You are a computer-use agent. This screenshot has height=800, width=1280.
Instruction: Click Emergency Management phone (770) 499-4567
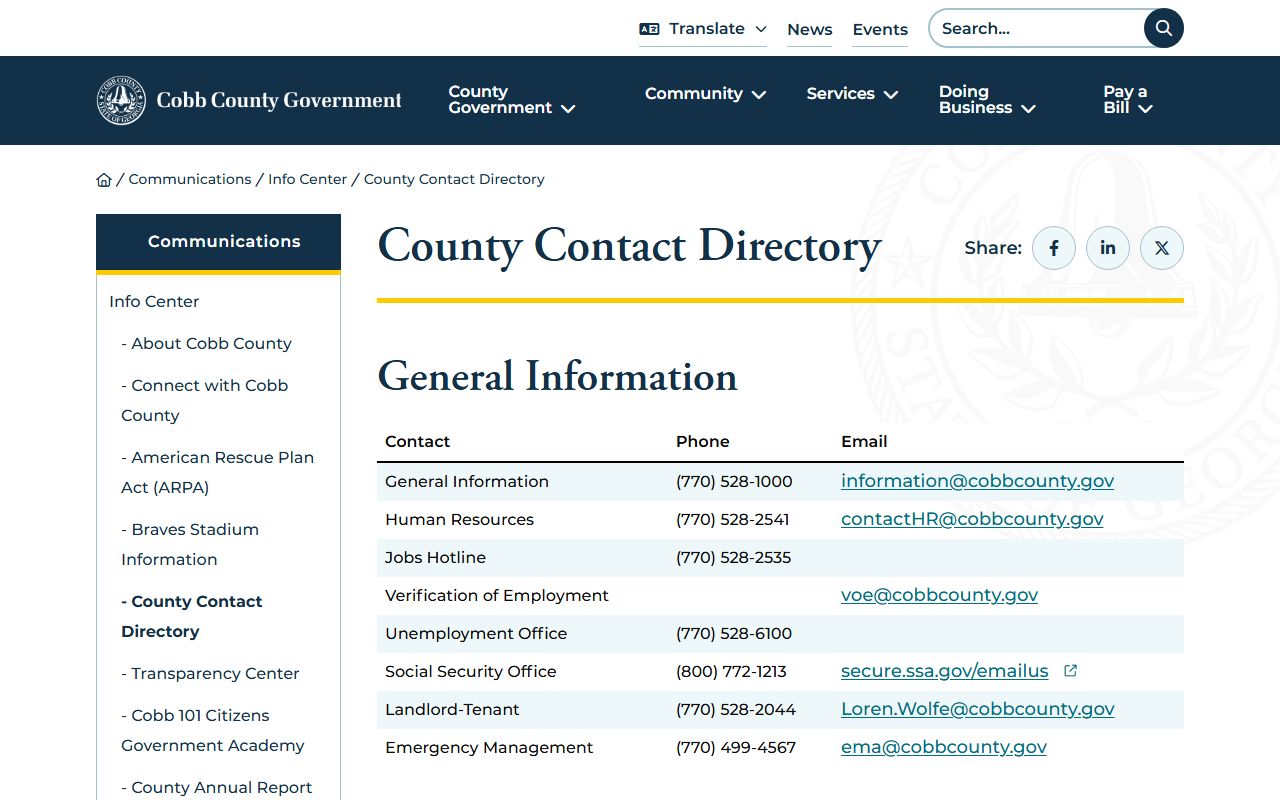tap(736, 748)
